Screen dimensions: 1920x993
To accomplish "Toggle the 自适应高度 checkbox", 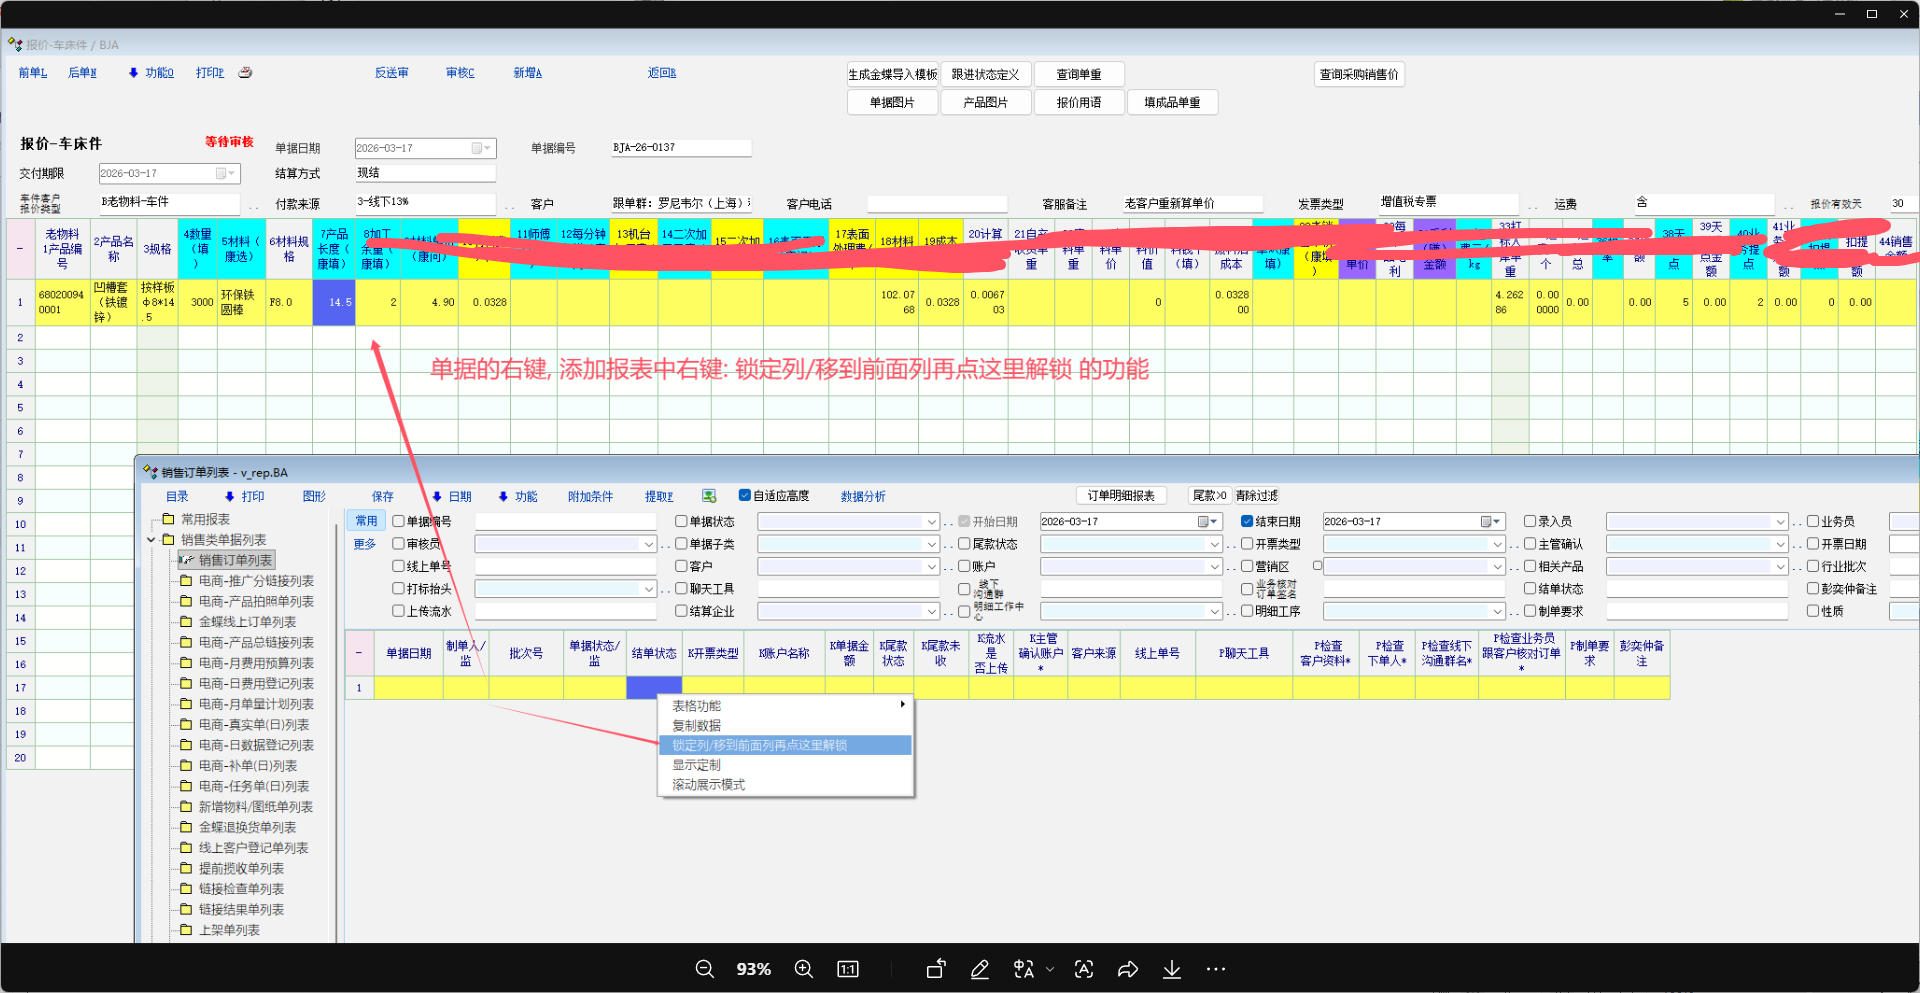I will tap(745, 496).
